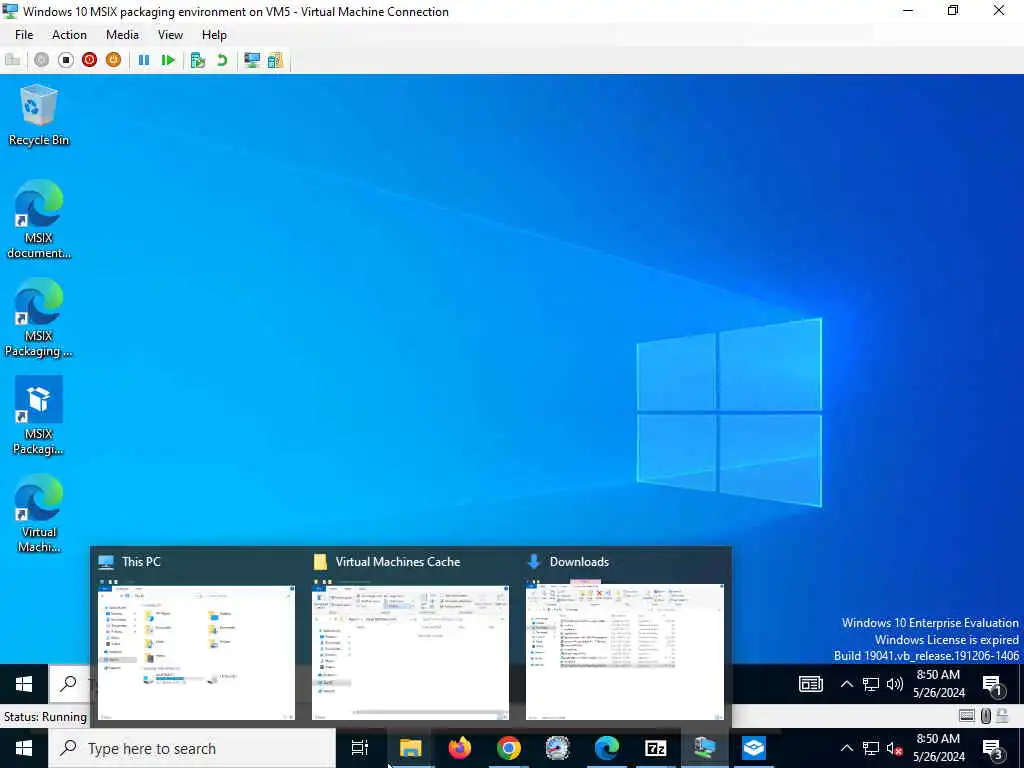
Task: Click the host Start button on the bottom taskbar
Action: point(24,748)
